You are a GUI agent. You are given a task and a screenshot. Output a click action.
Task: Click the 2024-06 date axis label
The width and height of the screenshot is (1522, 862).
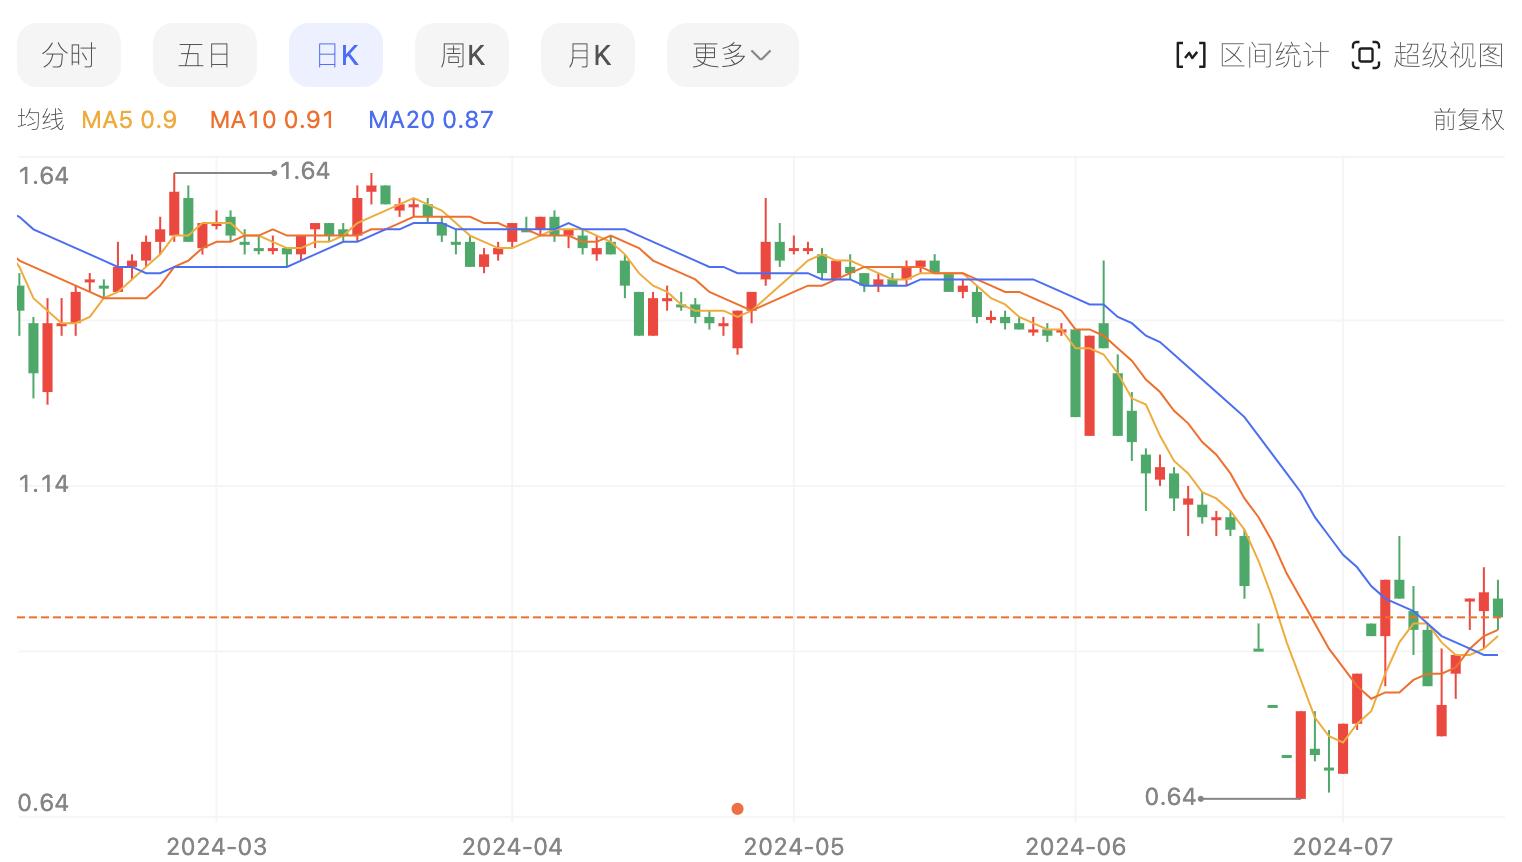(x=1076, y=847)
